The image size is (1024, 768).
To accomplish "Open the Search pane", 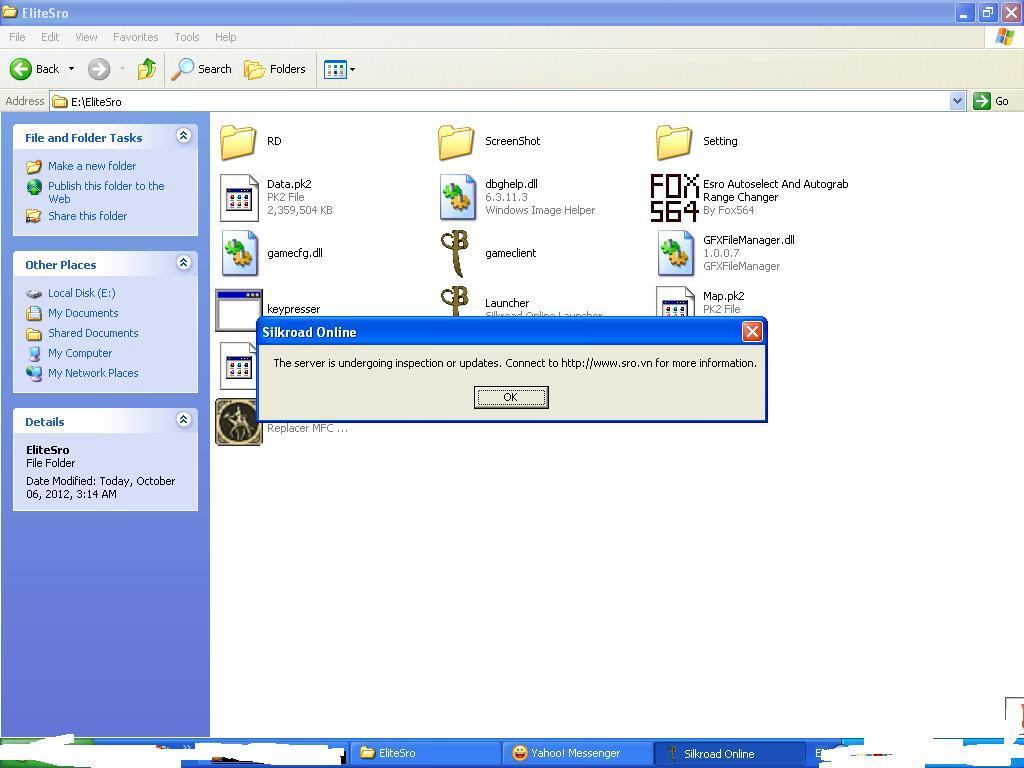I will [201, 69].
